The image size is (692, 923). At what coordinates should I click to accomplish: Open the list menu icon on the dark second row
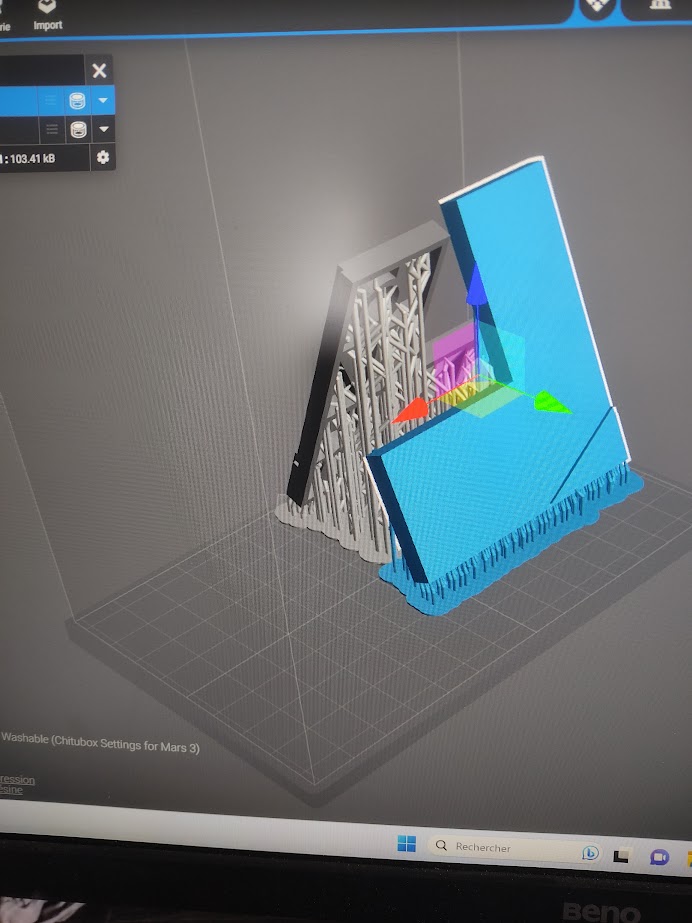(52, 129)
